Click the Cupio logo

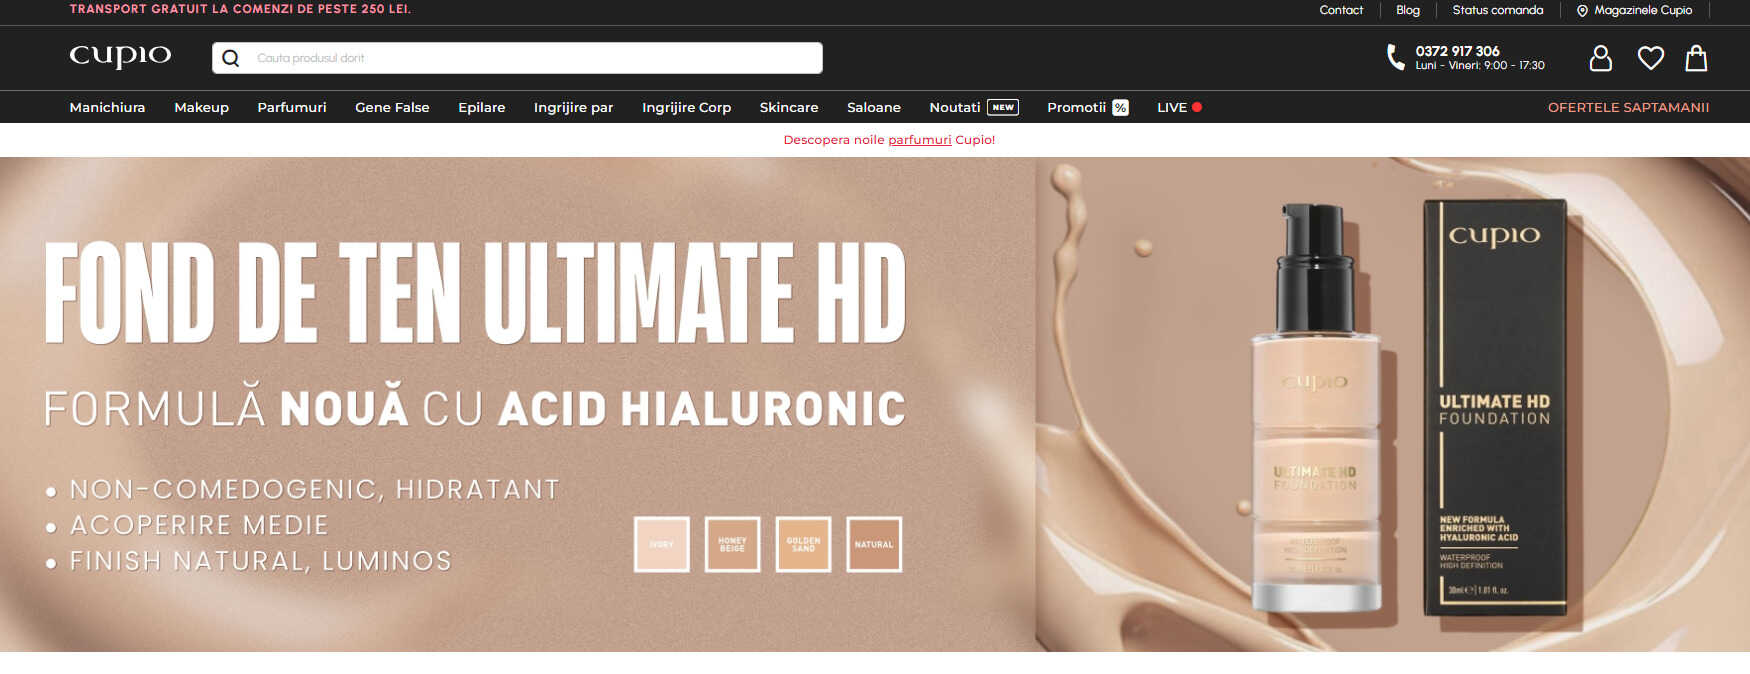120,56
